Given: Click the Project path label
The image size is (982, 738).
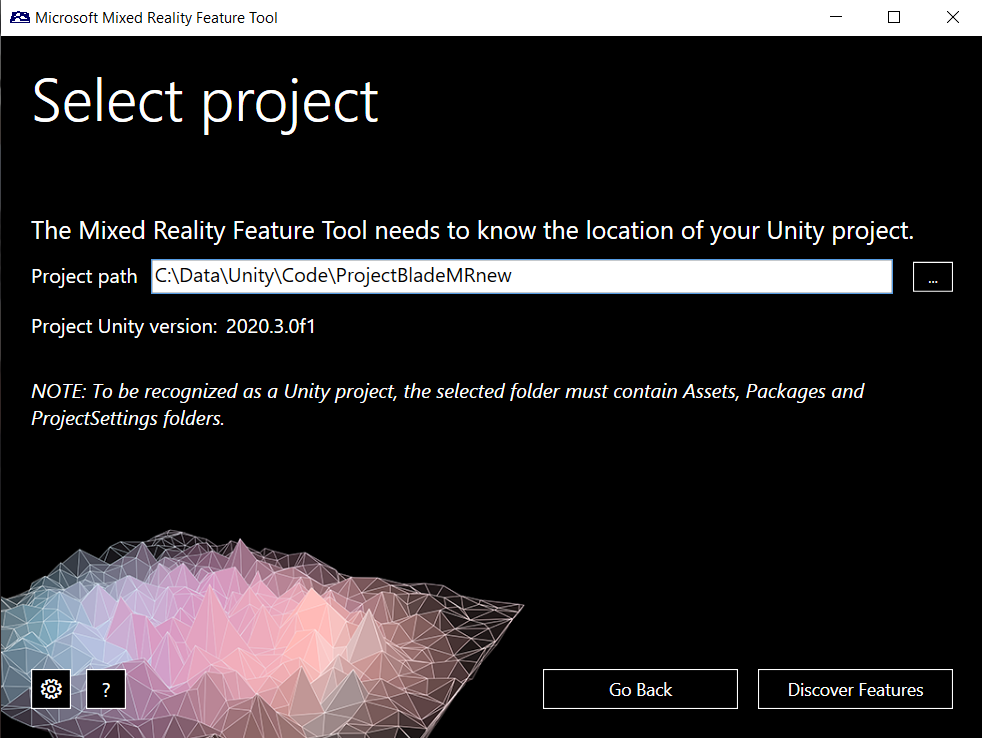Looking at the screenshot, I should [x=84, y=276].
